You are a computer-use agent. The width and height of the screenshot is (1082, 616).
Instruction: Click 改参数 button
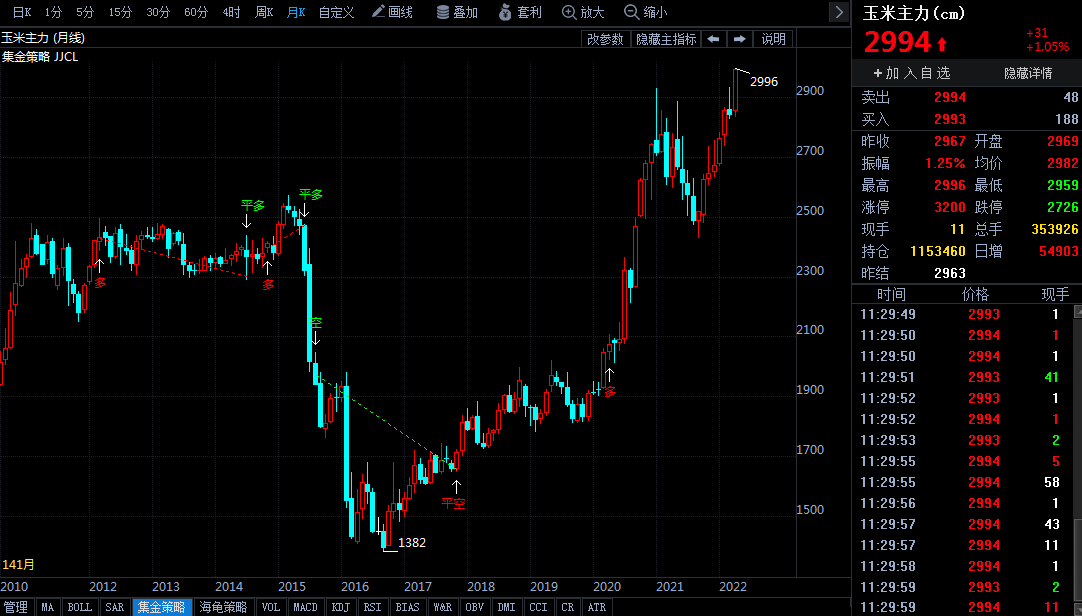(605, 39)
